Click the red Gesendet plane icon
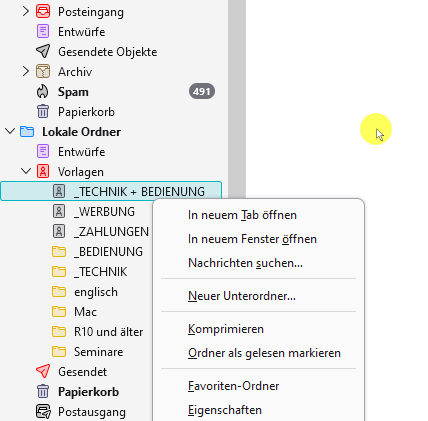Screen dimensions: 428x421 click(43, 371)
